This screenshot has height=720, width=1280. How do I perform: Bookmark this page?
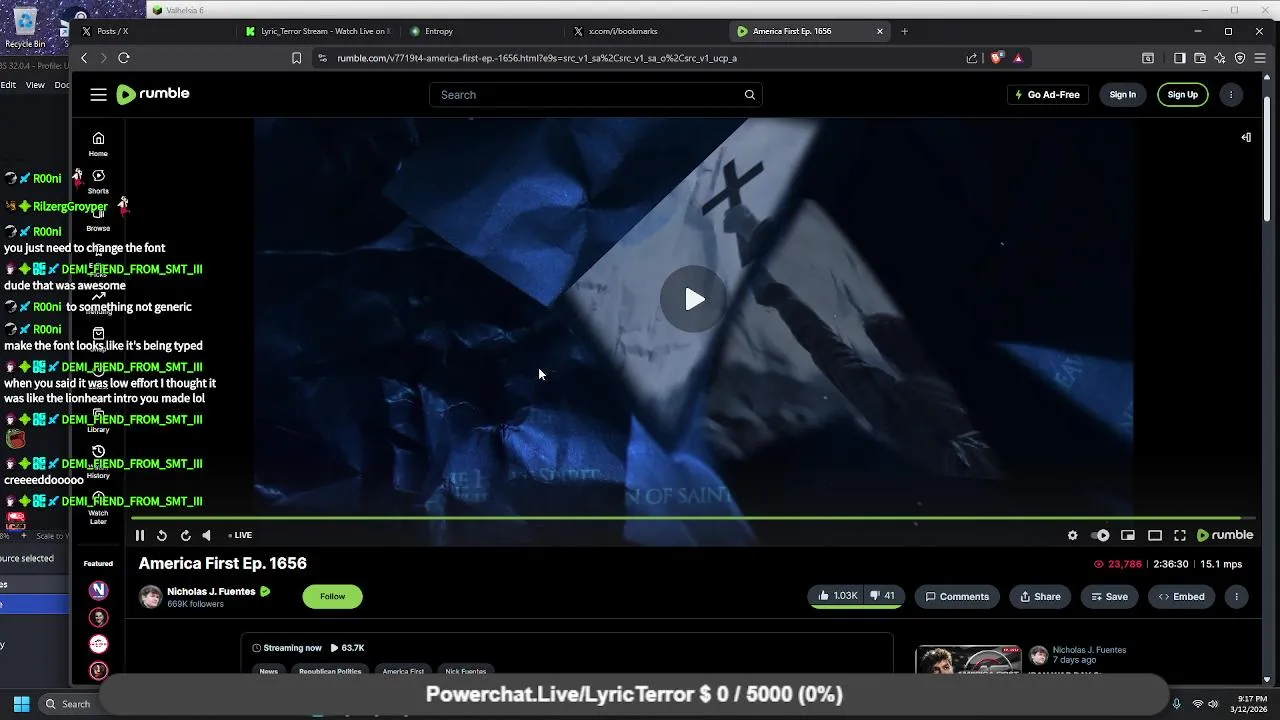point(296,58)
